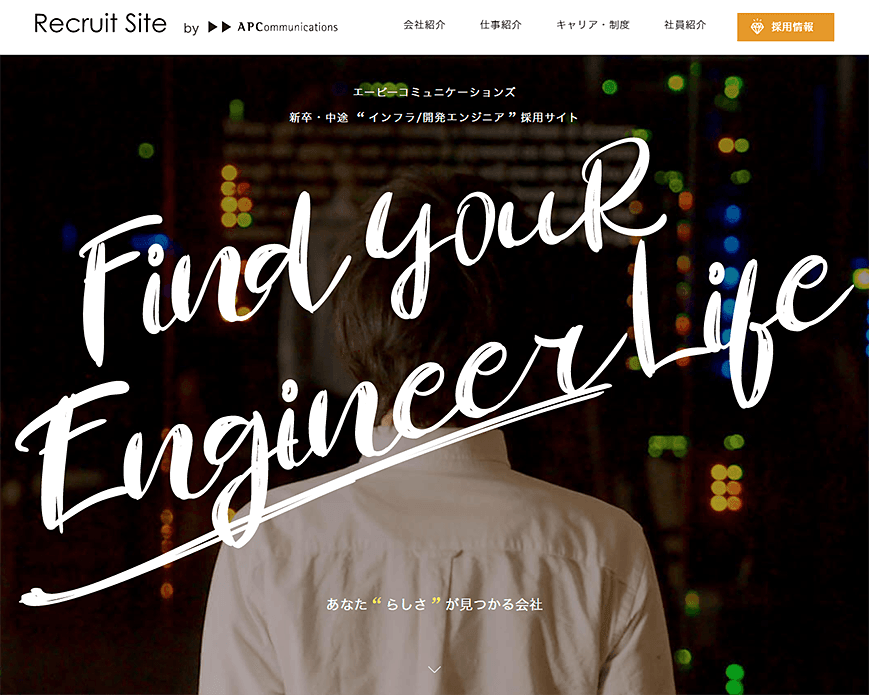Click the diamond icon in 採用情報 button

(x=757, y=27)
